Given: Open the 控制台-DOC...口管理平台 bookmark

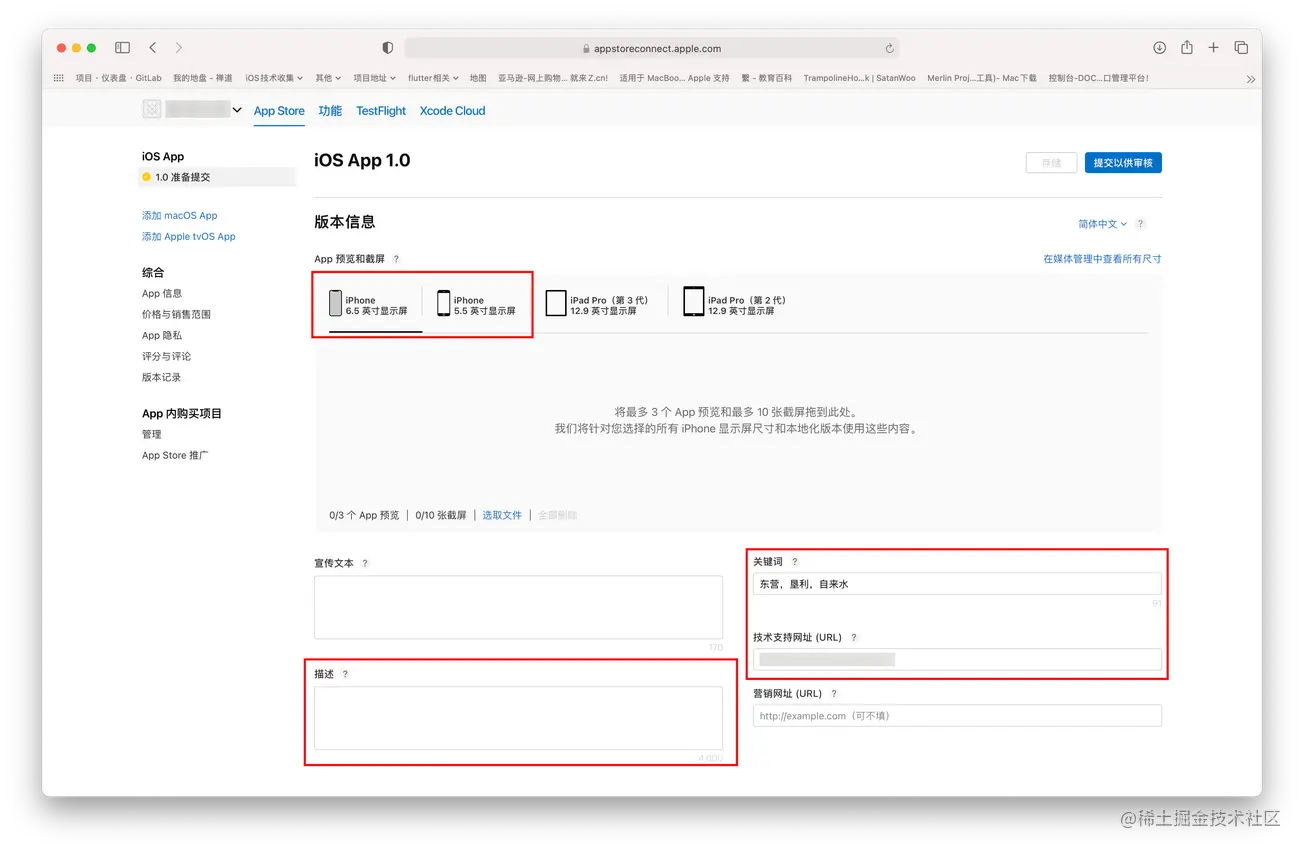Looking at the screenshot, I should click(x=1098, y=78).
